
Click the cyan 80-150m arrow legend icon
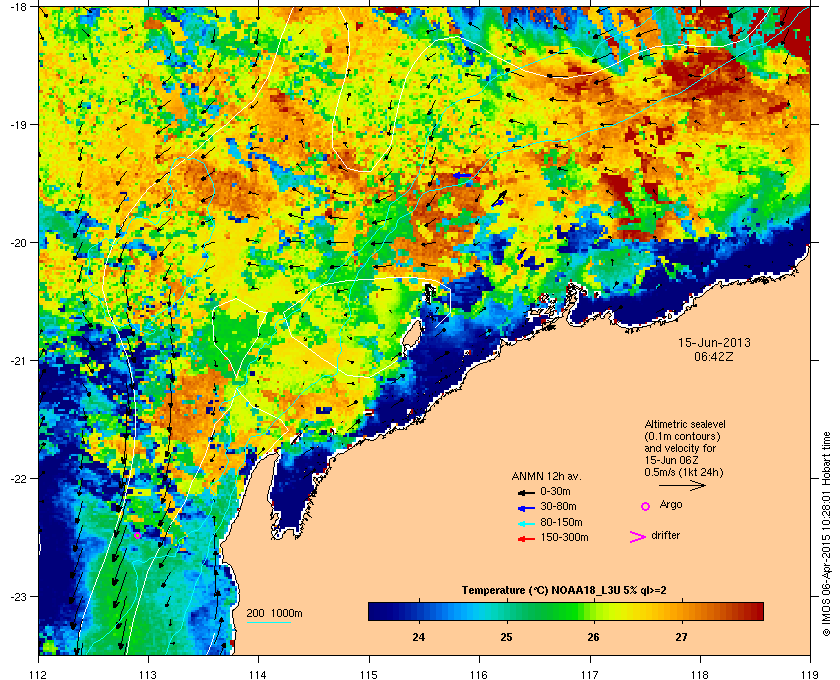(x=526, y=523)
